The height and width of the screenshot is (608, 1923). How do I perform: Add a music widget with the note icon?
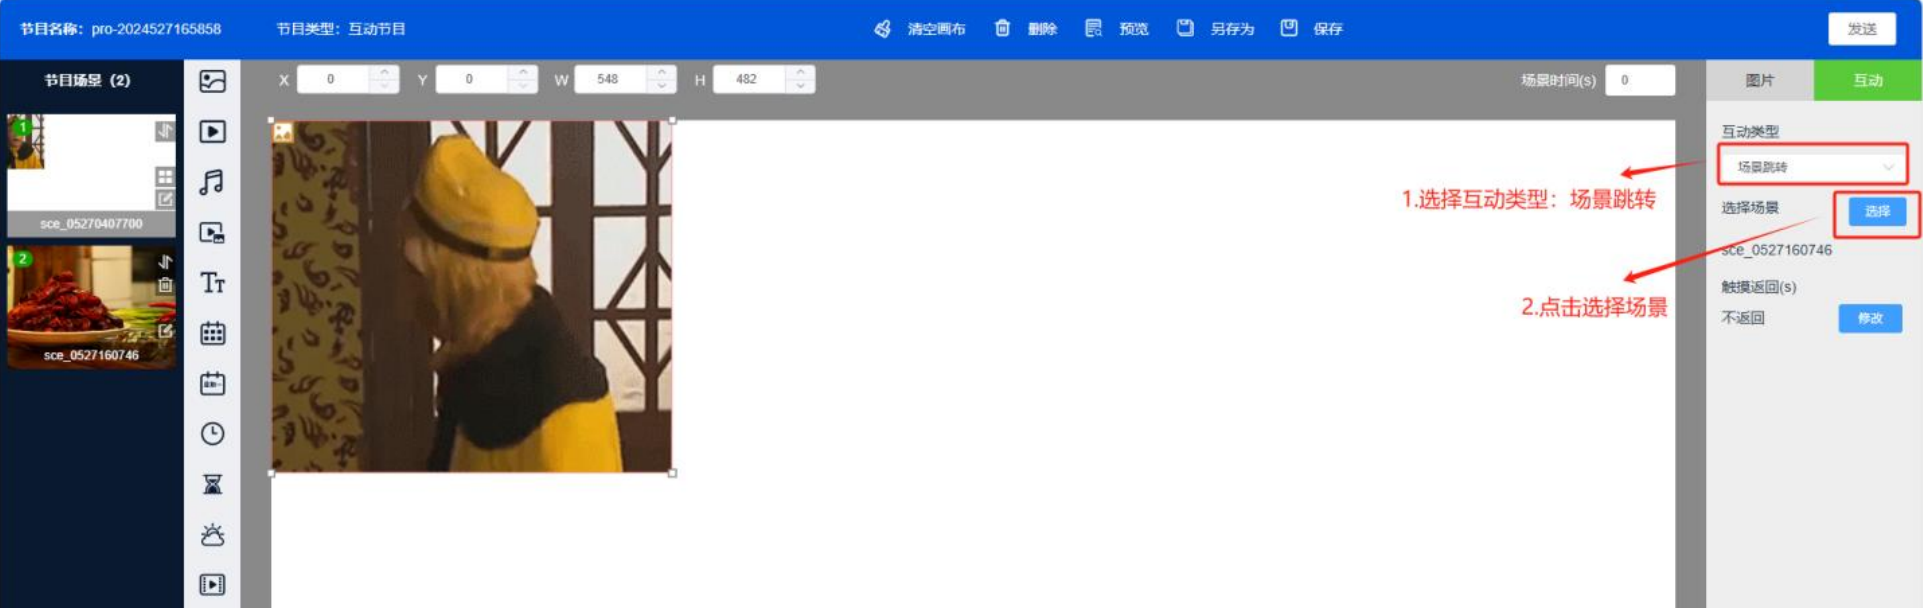tap(212, 182)
